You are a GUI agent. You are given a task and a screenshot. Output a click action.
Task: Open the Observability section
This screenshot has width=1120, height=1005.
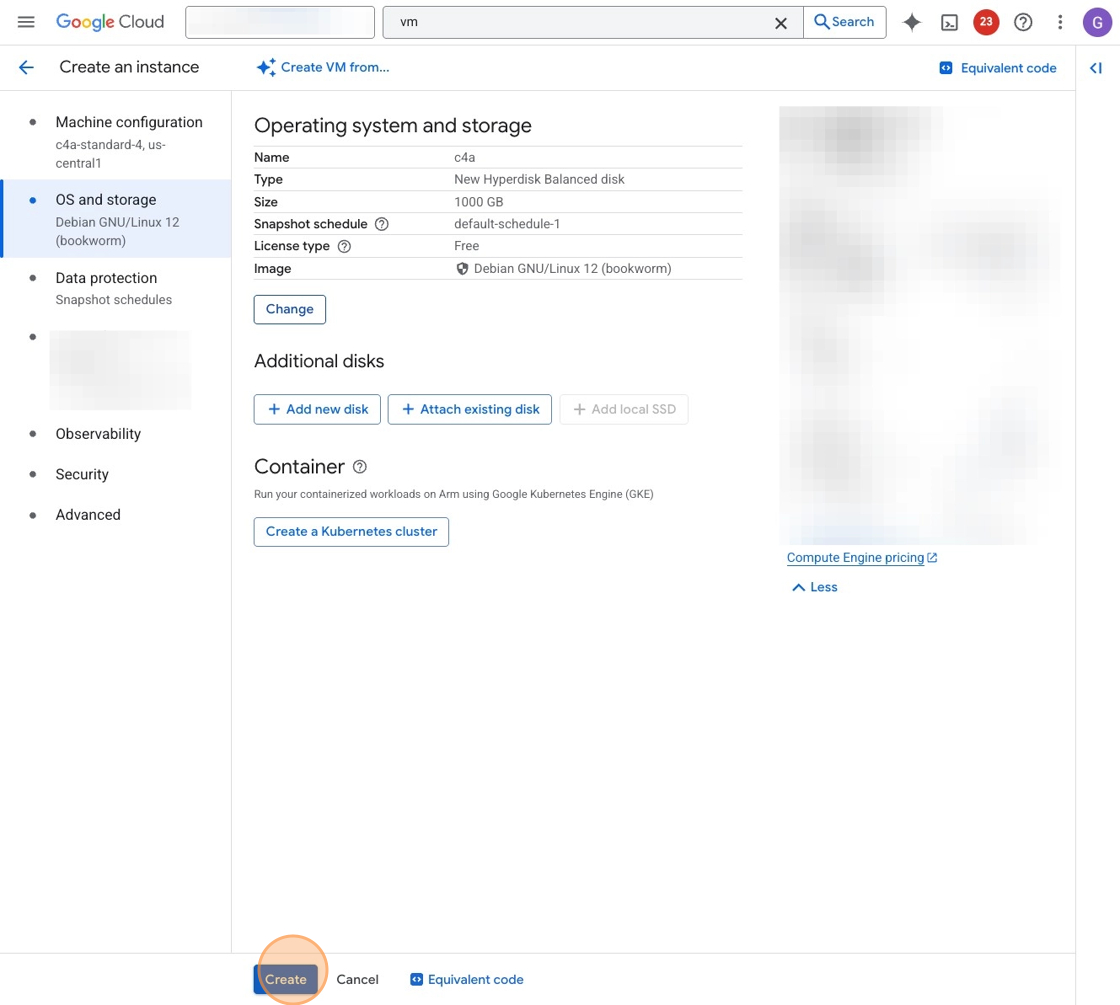pos(98,434)
